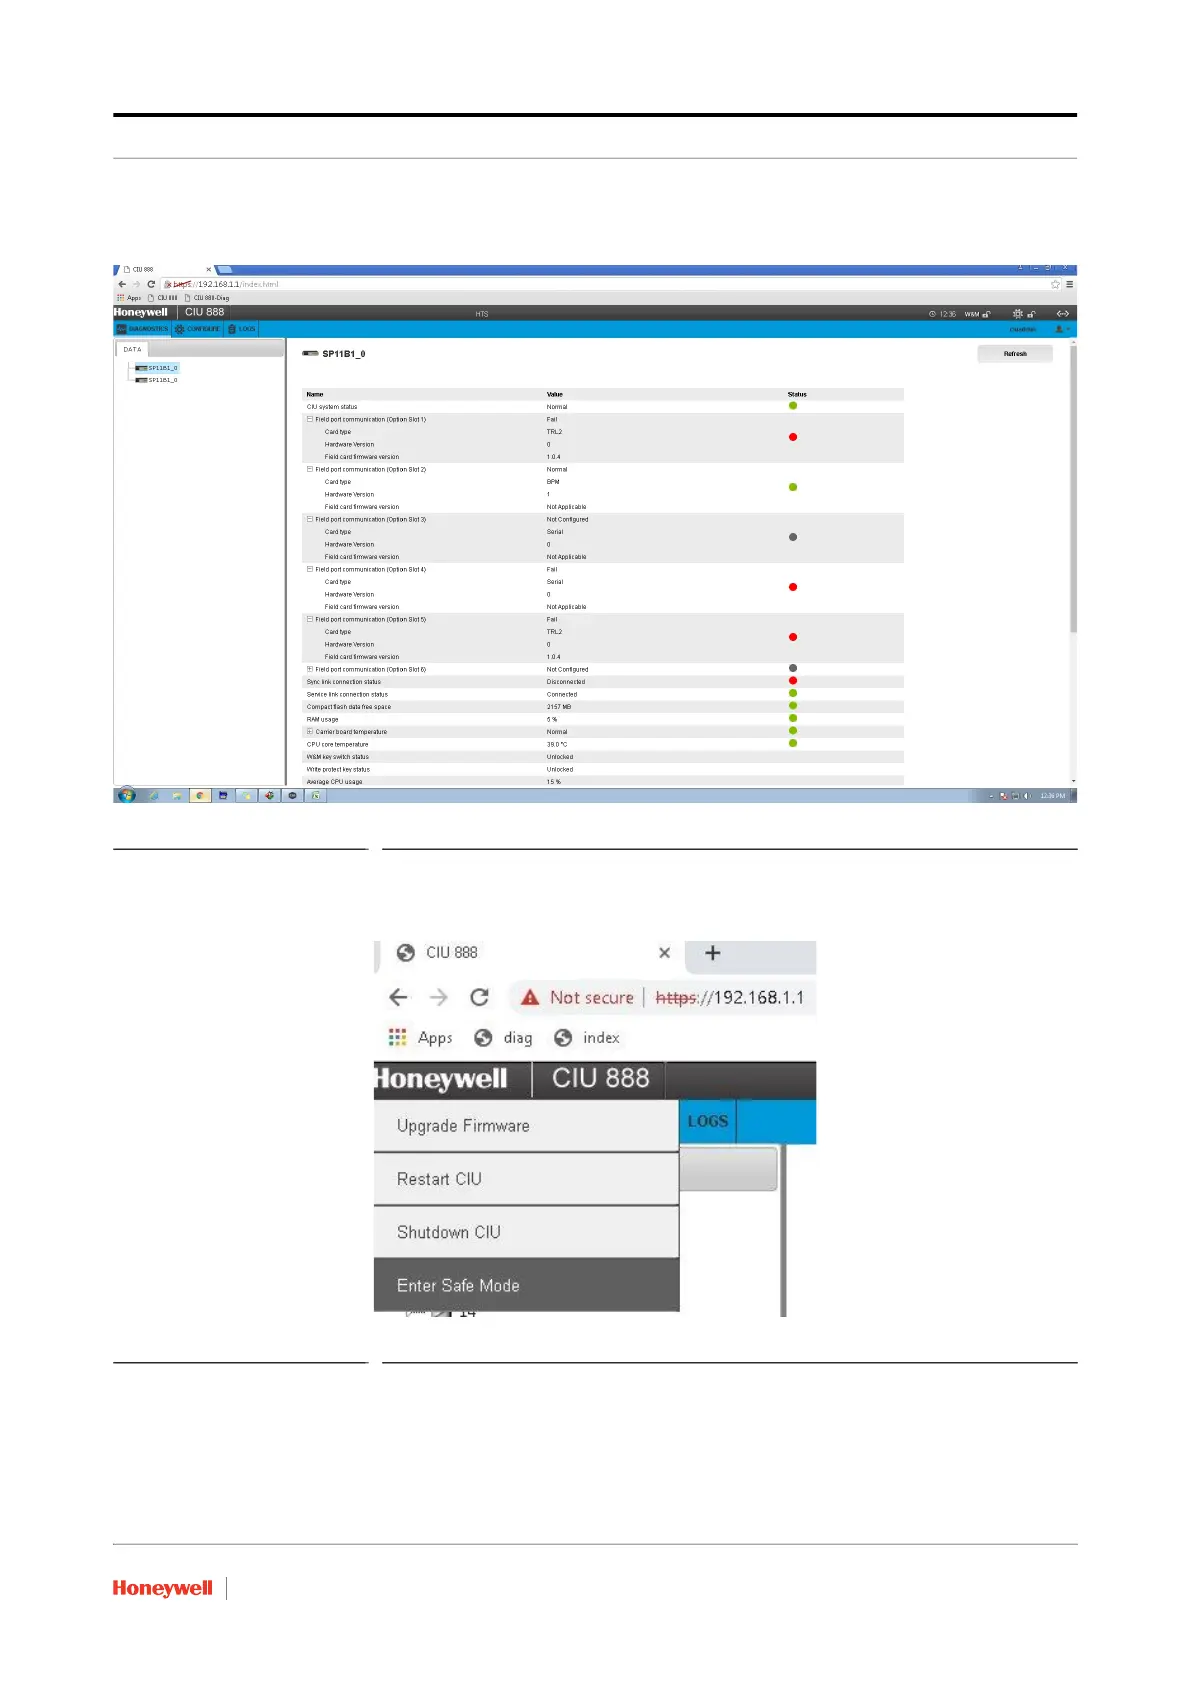1191x1684 pixels.
Task: Close the CIU 888 tab in lower screenshot
Action: tap(664, 953)
